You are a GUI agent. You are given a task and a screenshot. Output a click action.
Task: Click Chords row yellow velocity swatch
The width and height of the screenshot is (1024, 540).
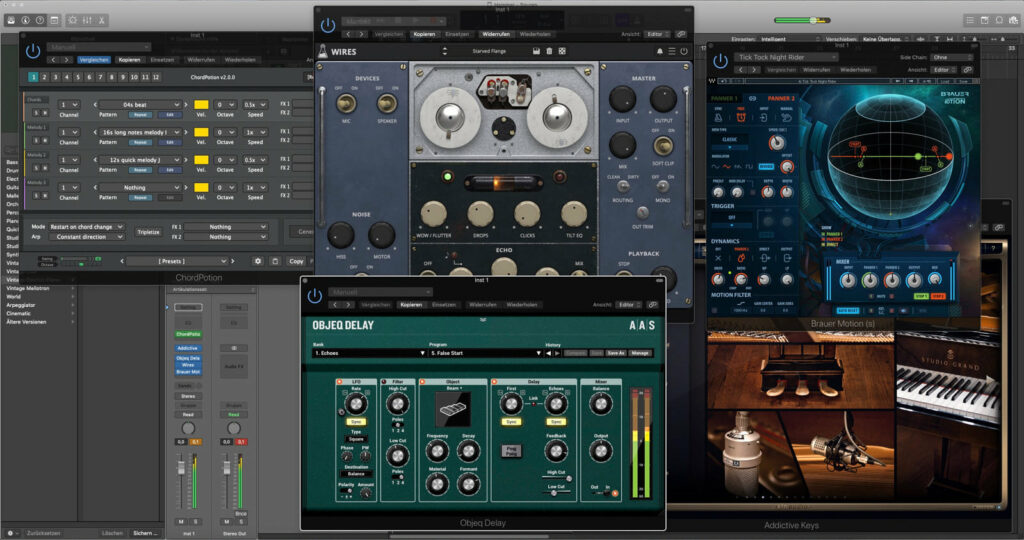point(201,104)
